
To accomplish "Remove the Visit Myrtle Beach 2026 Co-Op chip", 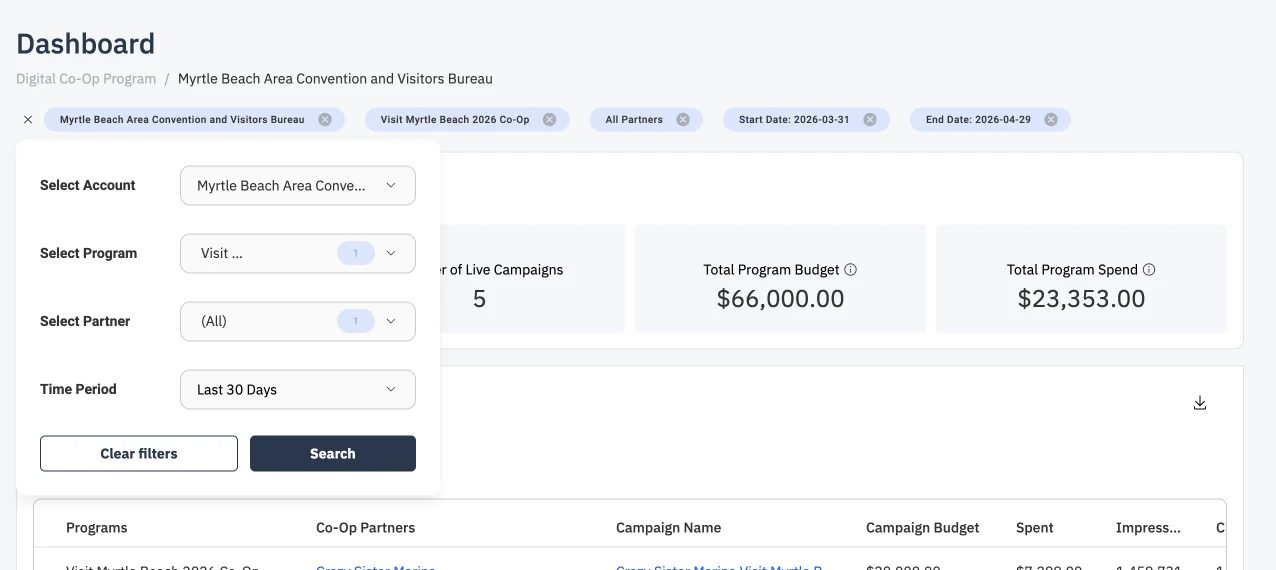I will (549, 120).
